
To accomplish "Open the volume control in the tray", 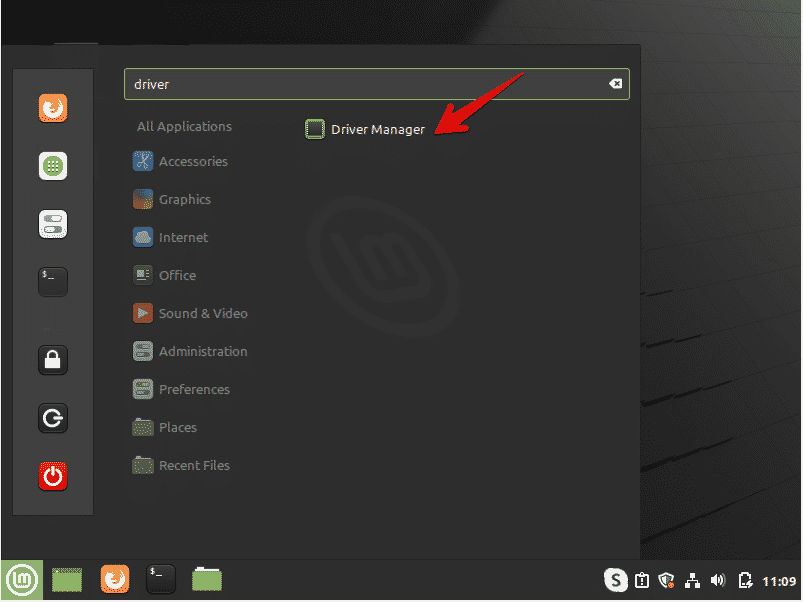I will (x=718, y=580).
